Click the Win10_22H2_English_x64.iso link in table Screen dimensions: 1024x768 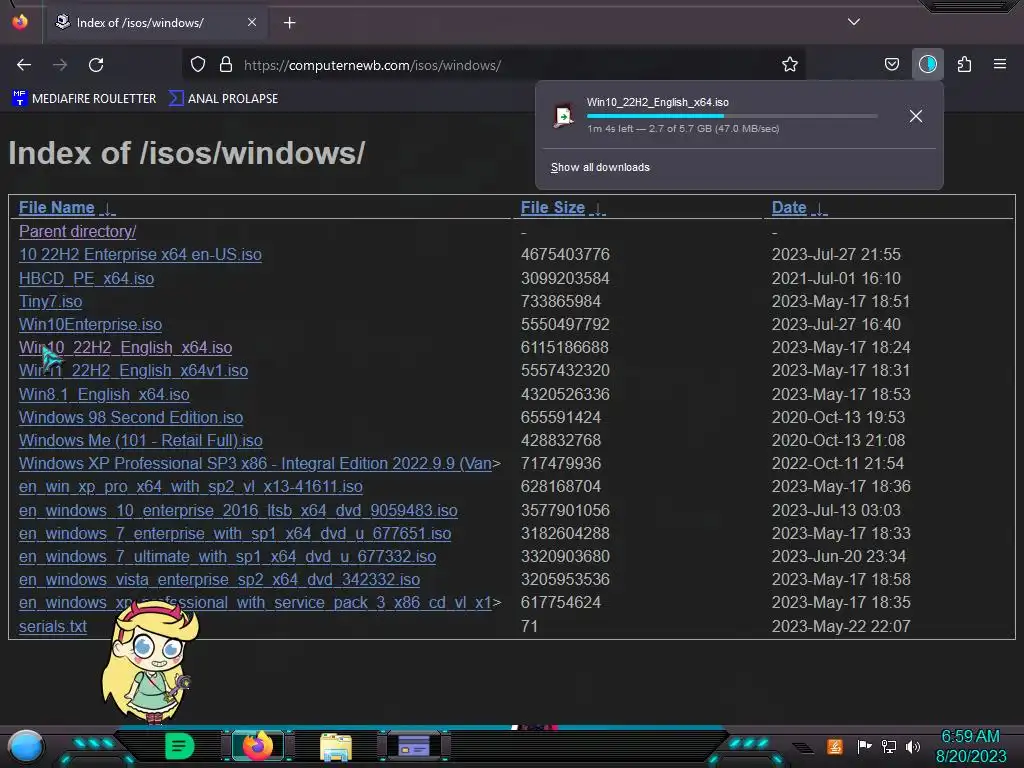click(x=125, y=347)
